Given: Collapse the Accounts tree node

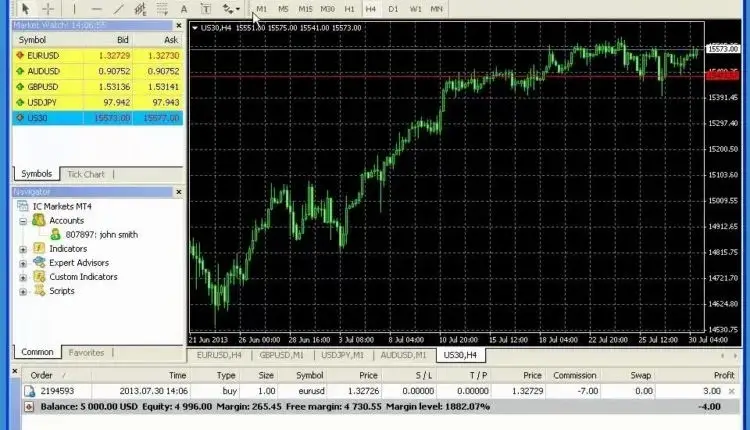Looking at the screenshot, I should click(23, 220).
